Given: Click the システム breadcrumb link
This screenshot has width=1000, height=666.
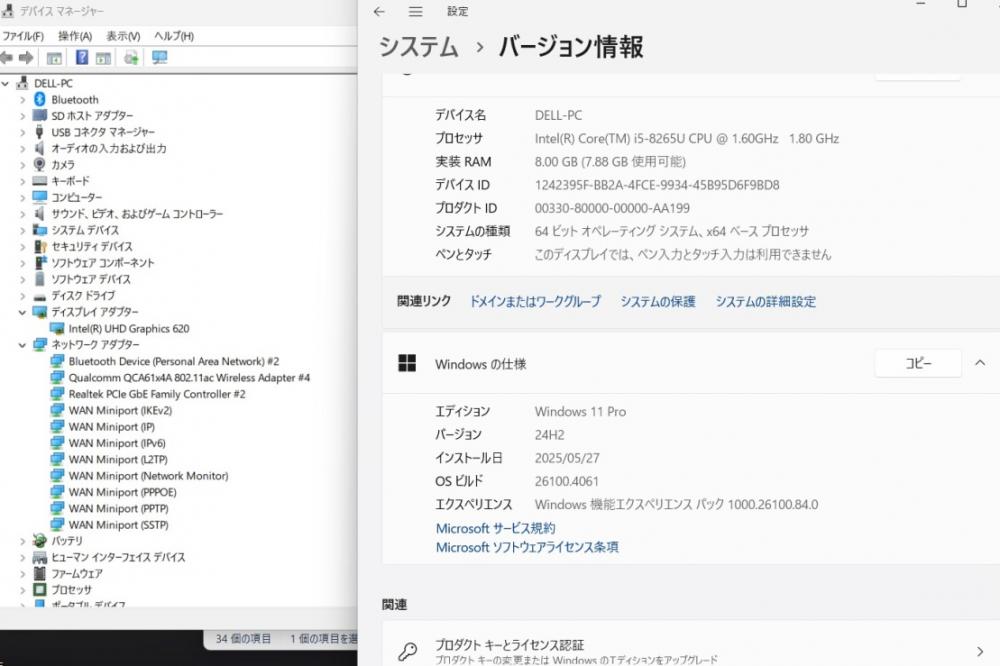Looking at the screenshot, I should (418, 47).
